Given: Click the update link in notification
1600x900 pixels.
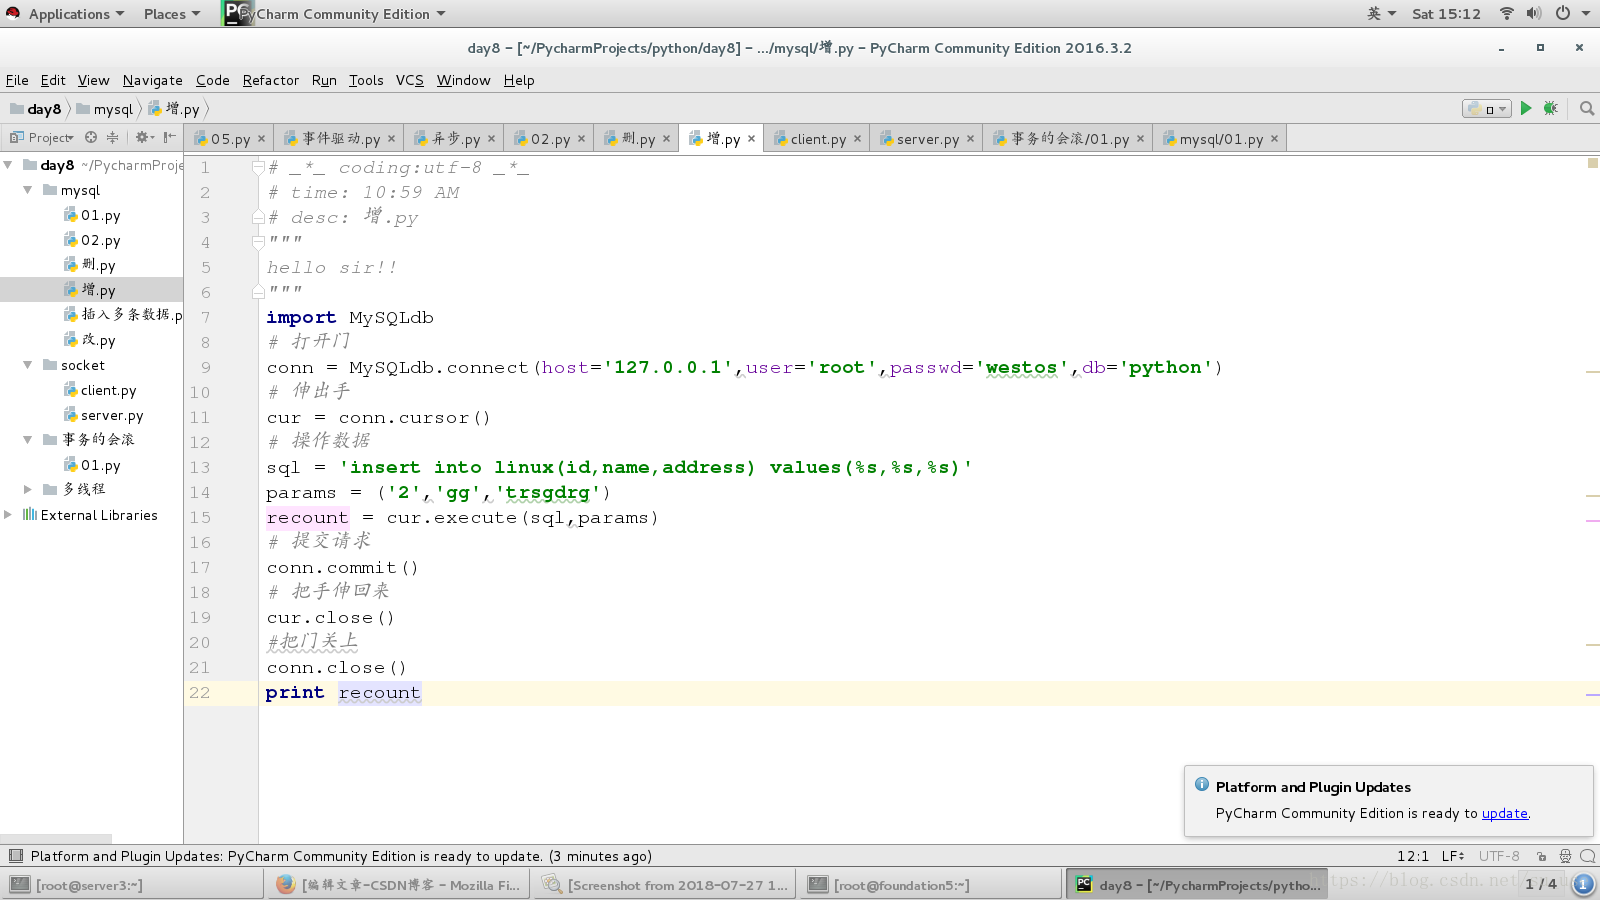Looking at the screenshot, I should (x=1504, y=813).
